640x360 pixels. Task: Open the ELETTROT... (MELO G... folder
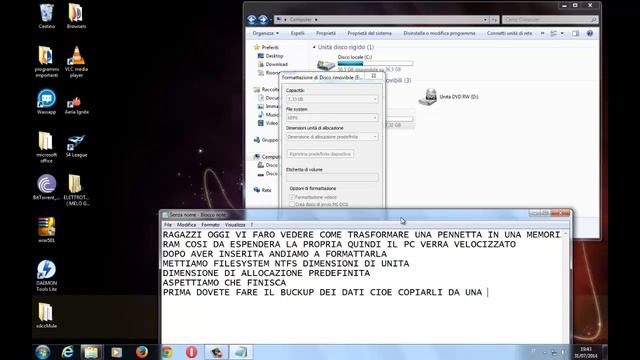click(76, 190)
